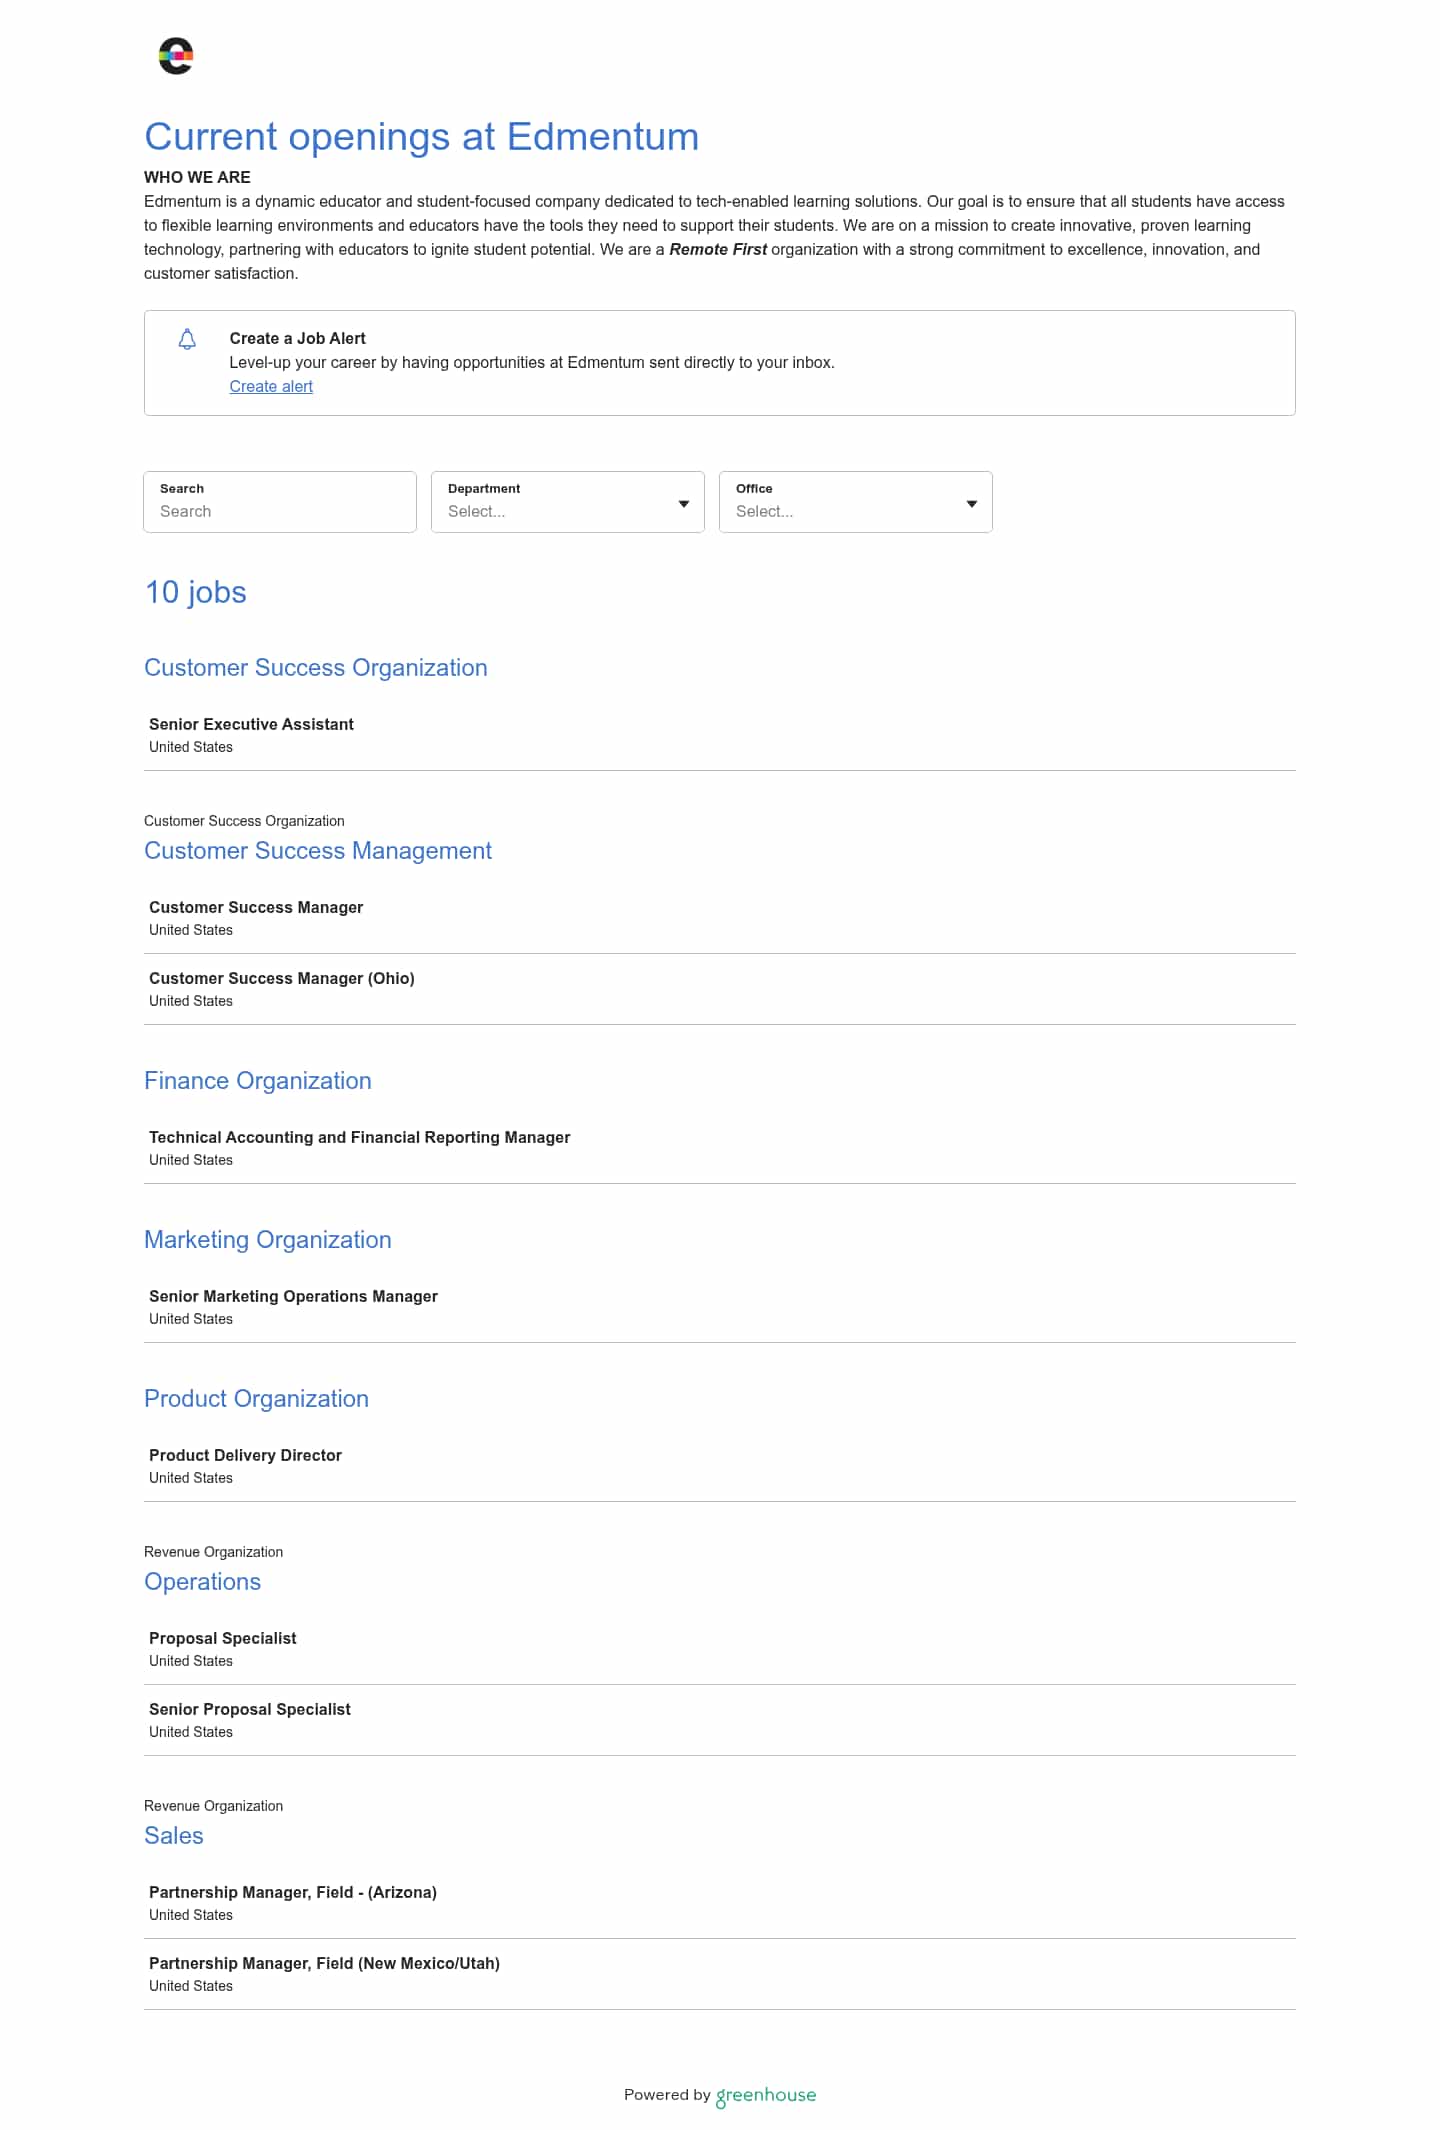Click the Remote First bold italic text
This screenshot has height=2130, width=1440.
pyautogui.click(x=718, y=249)
